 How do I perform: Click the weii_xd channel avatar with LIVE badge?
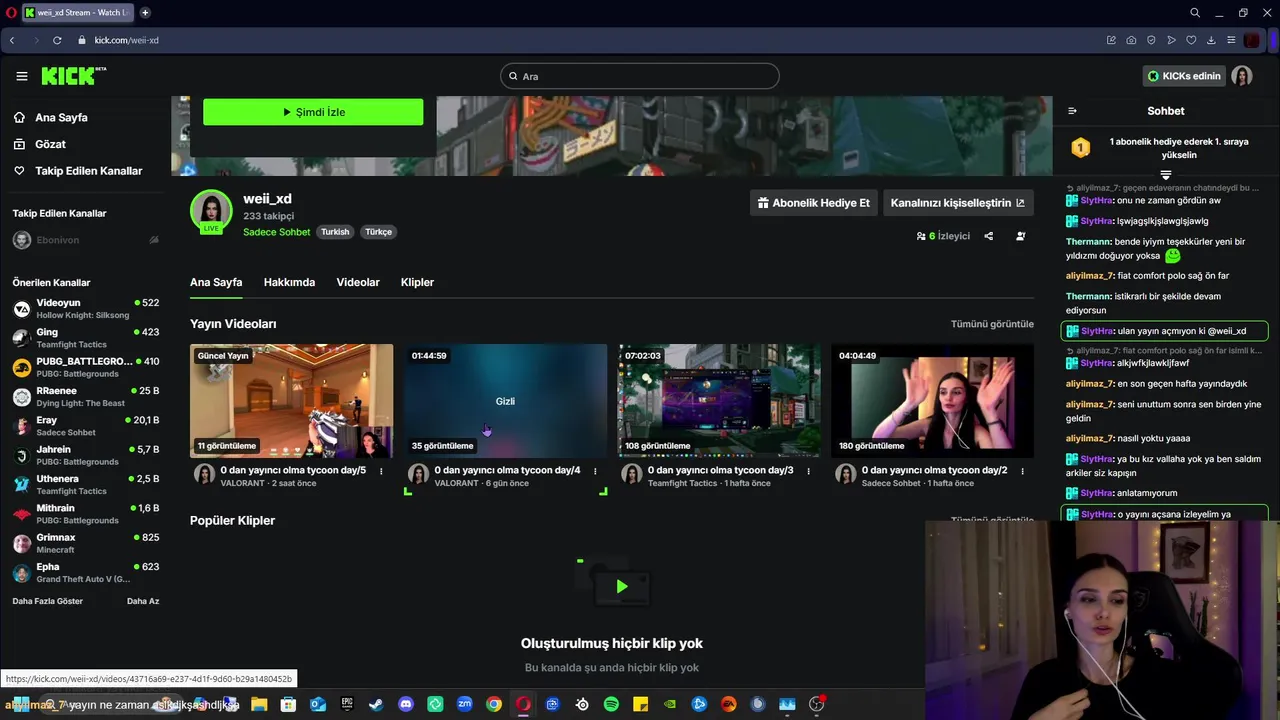211,212
